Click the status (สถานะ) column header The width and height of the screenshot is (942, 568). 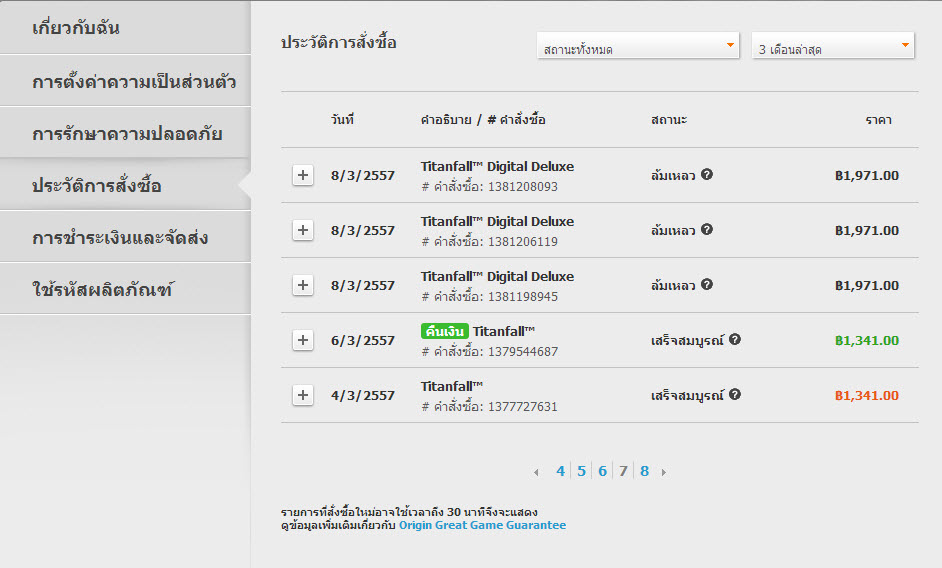[669, 120]
